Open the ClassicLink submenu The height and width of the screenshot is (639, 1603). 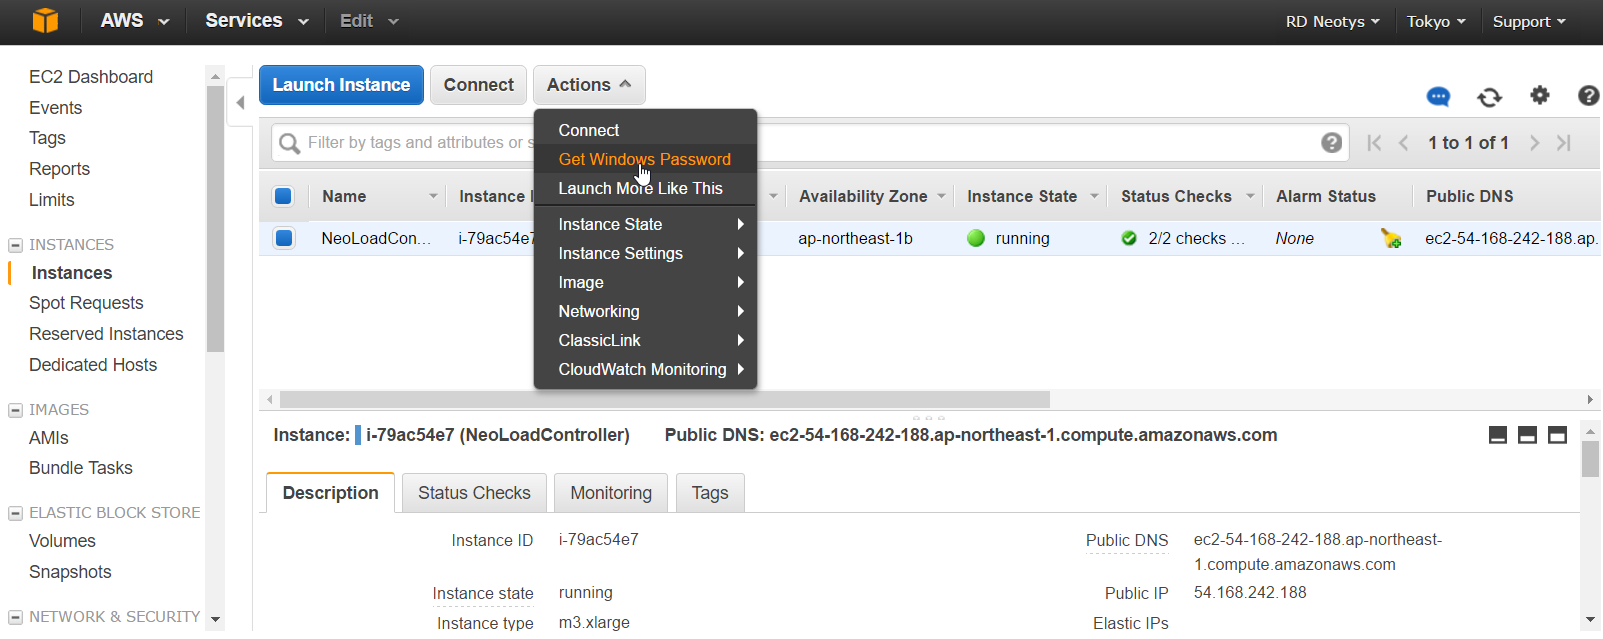point(645,340)
